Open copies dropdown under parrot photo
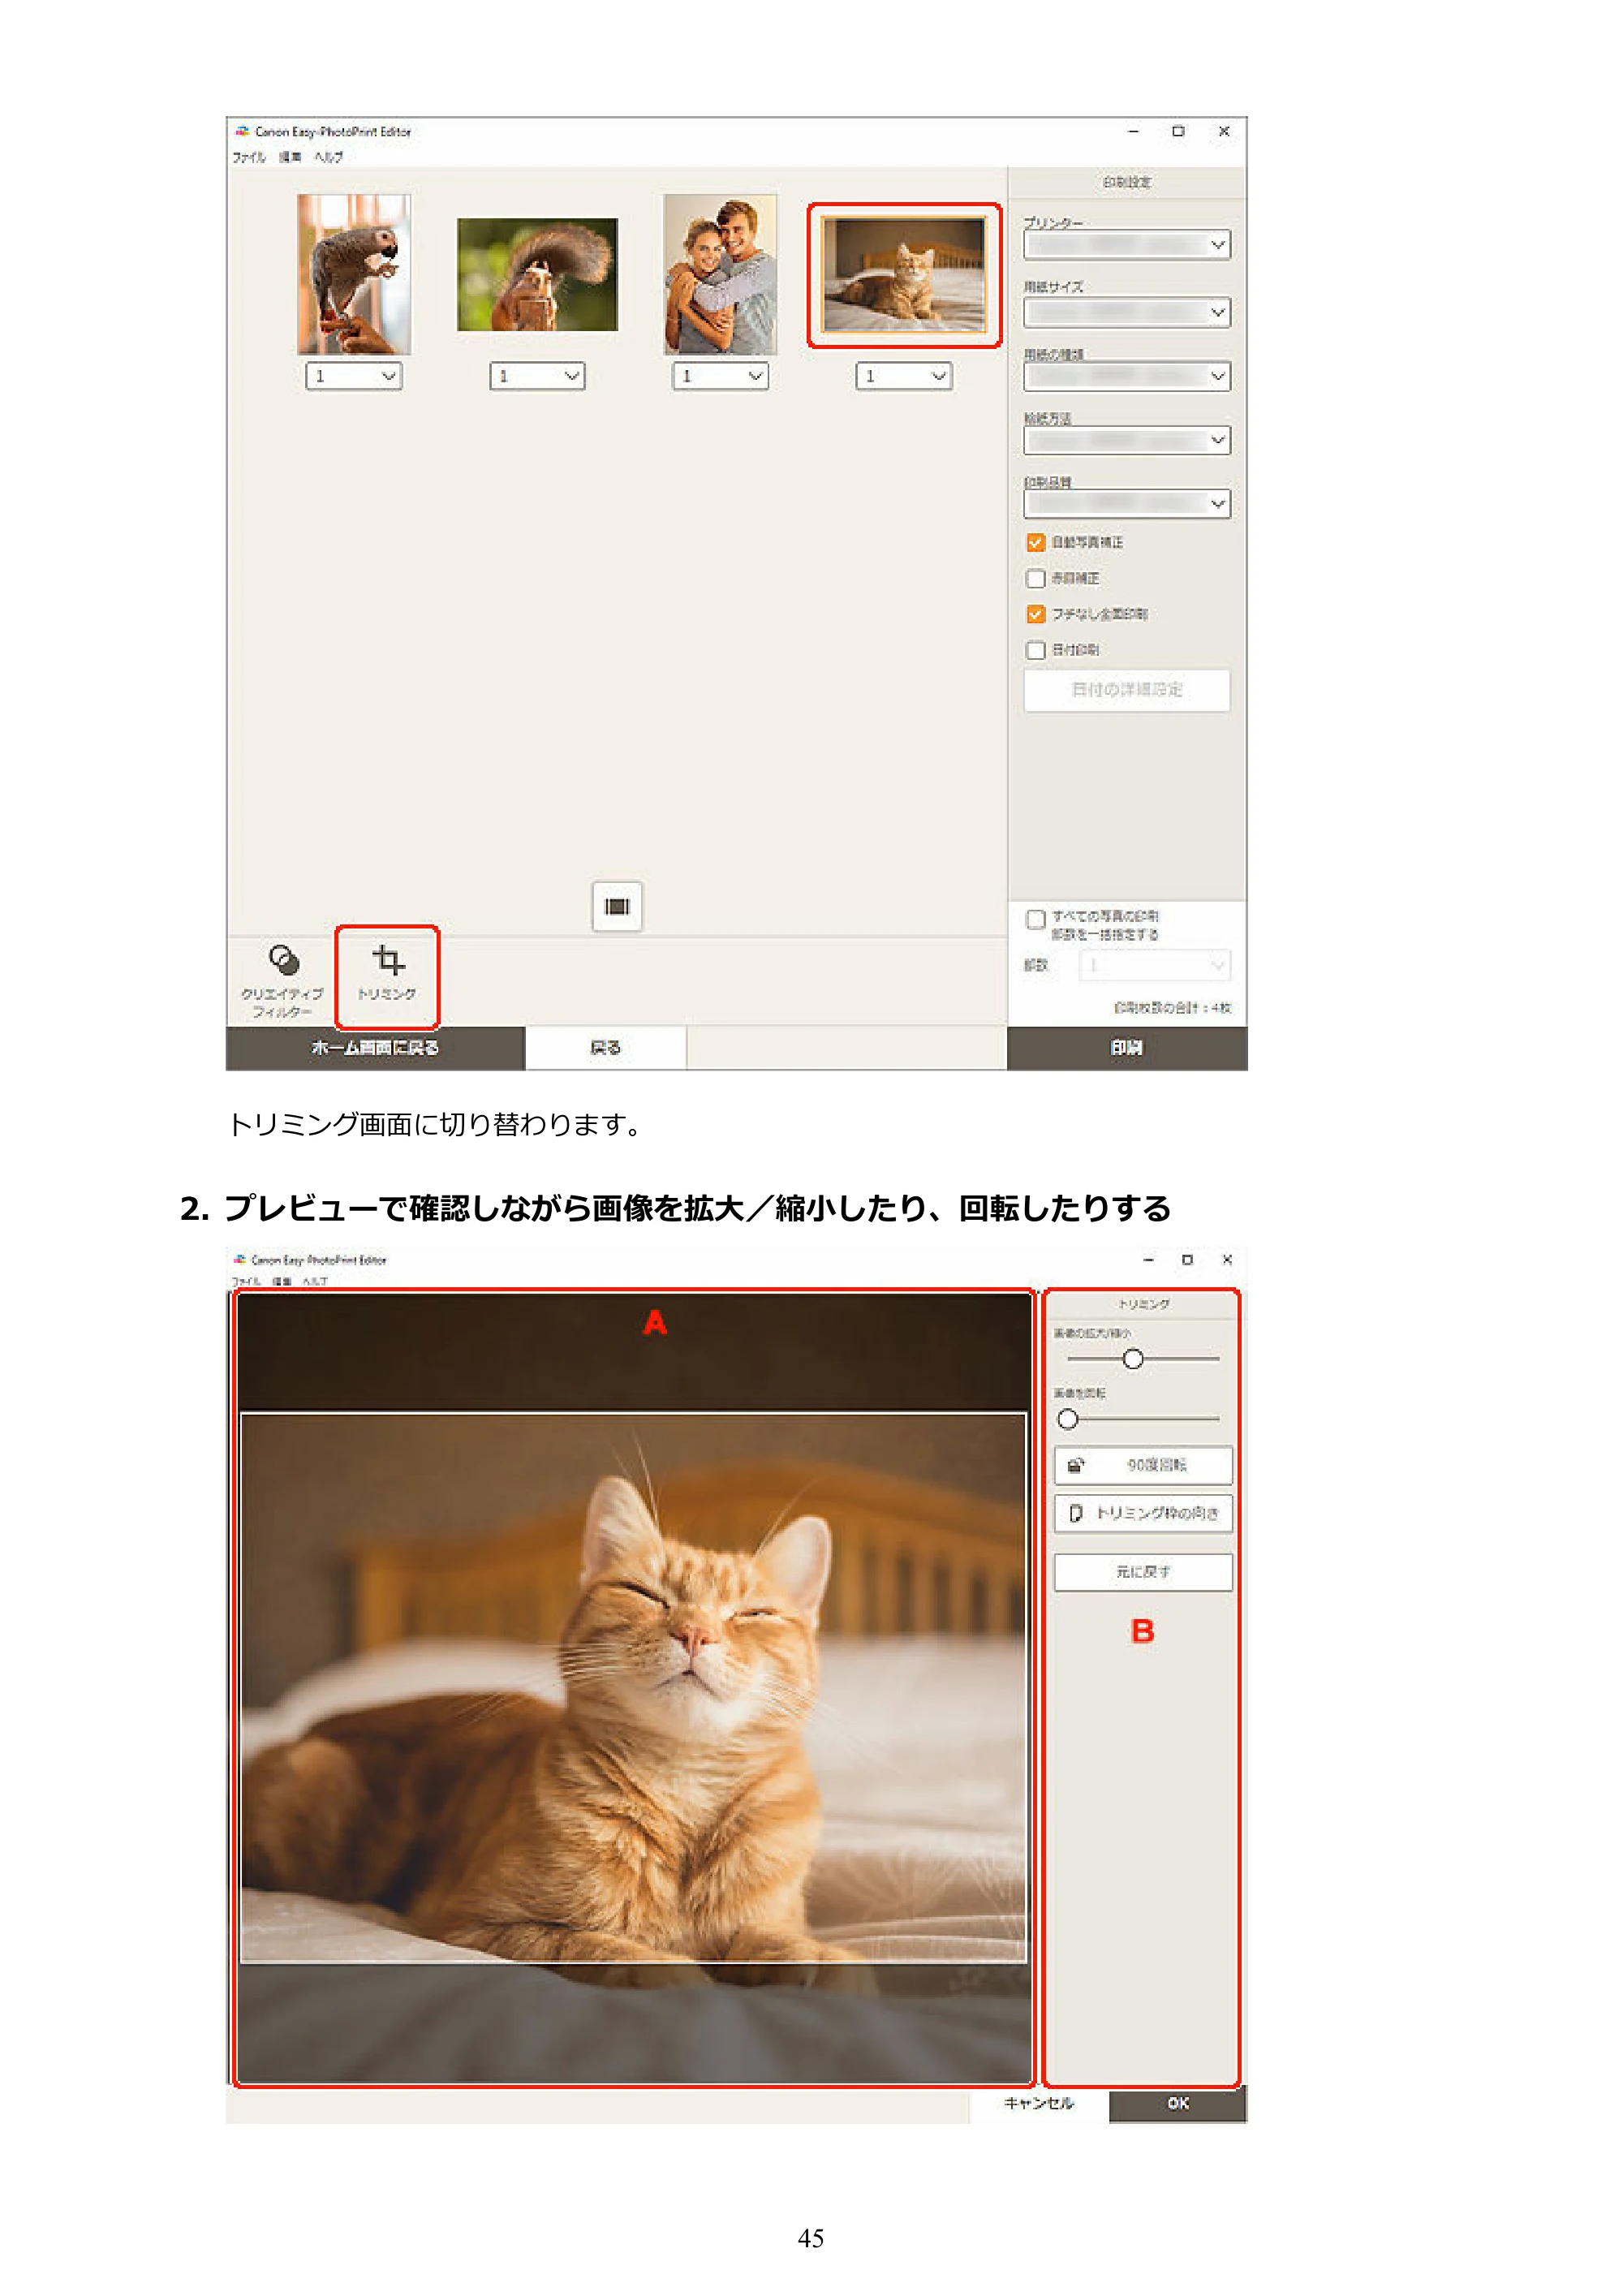This screenshot has height=2296, width=1623. click(x=354, y=376)
